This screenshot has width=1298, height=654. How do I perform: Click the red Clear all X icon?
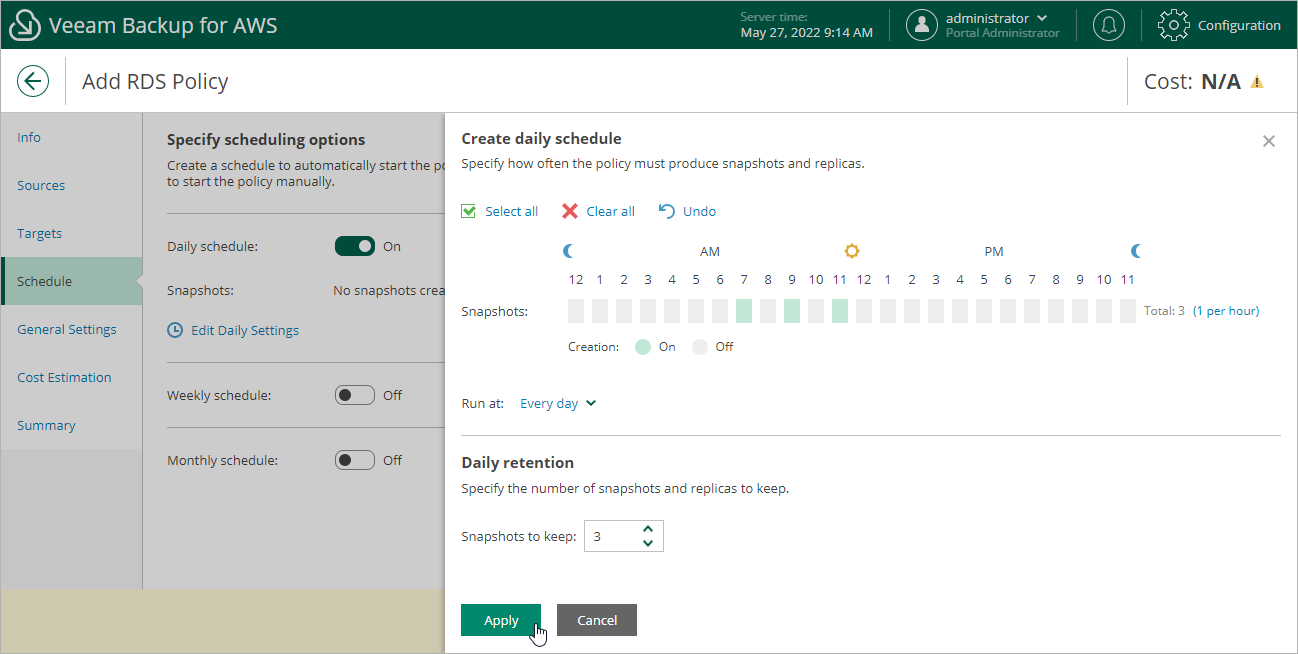(570, 211)
